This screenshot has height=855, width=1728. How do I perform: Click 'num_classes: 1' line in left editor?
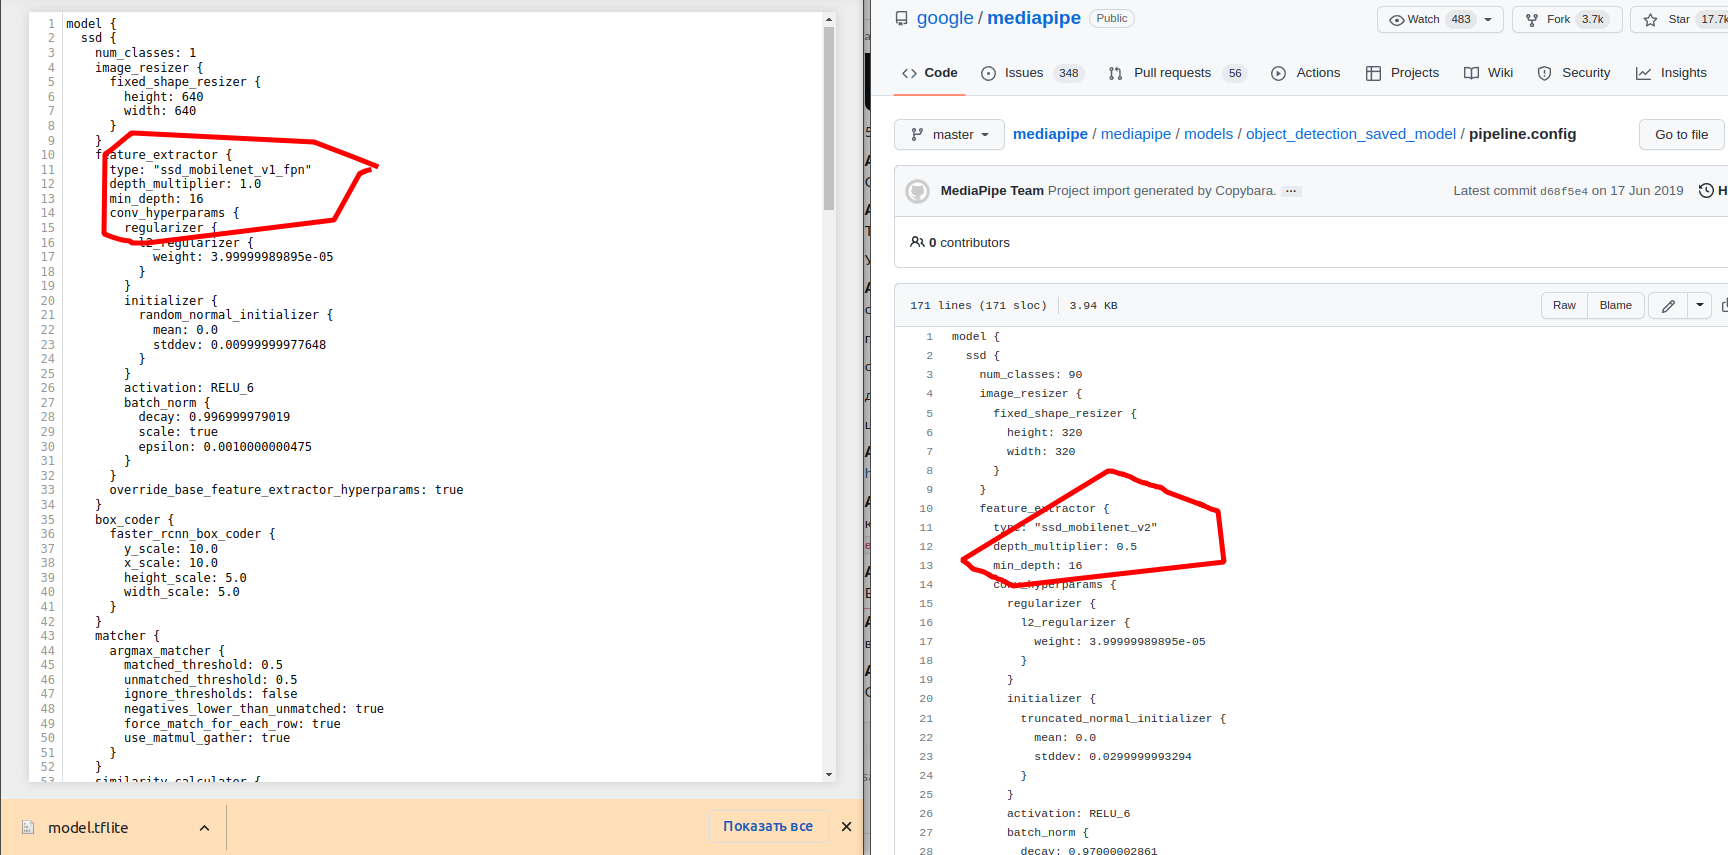(146, 53)
